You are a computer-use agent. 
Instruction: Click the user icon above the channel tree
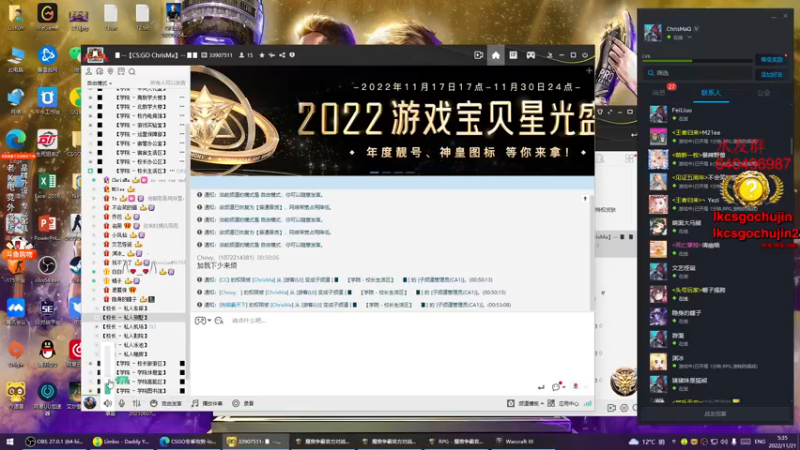[89, 71]
